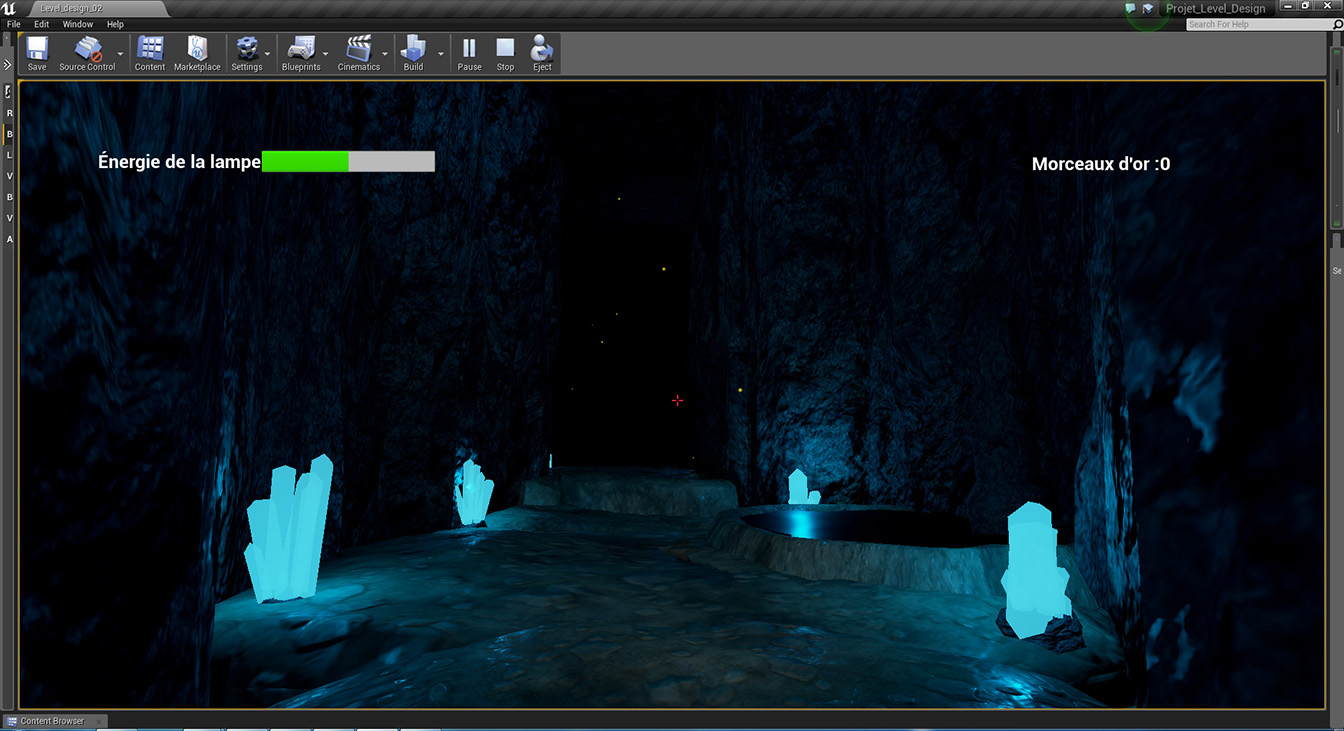1344x731 pixels.
Task: Click the Settings gear icon
Action: 246,52
